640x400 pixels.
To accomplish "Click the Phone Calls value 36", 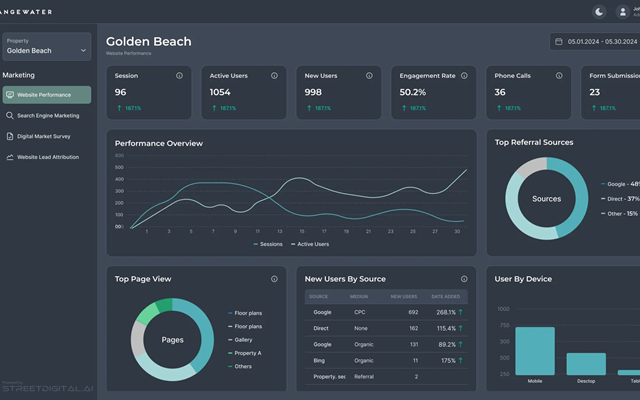I will coord(500,92).
